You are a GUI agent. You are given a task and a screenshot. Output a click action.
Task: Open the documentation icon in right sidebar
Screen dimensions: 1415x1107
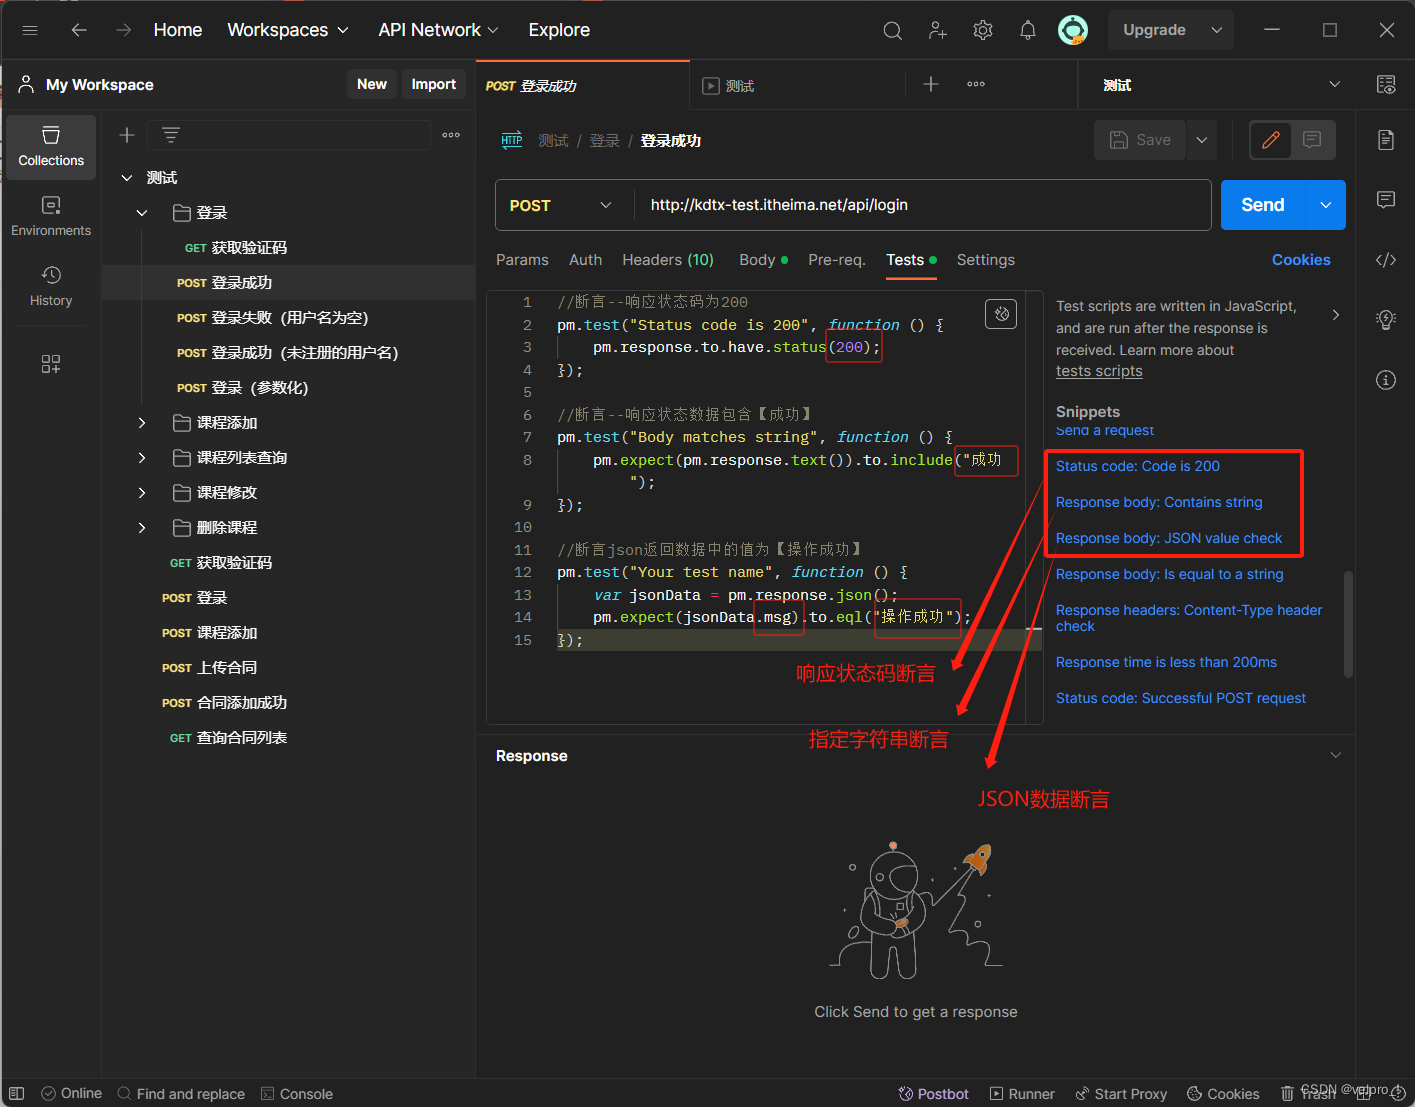(x=1386, y=140)
